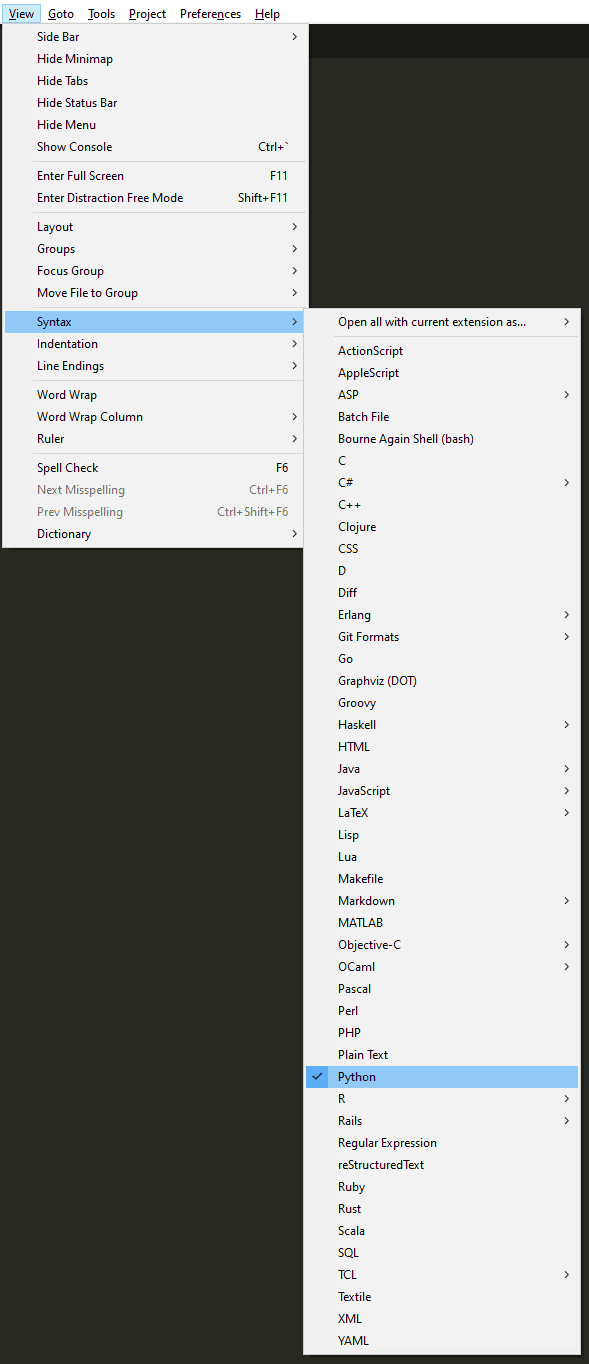Expand the Haskell syntax submenu arrow
This screenshot has width=589, height=1364.
pos(567,725)
